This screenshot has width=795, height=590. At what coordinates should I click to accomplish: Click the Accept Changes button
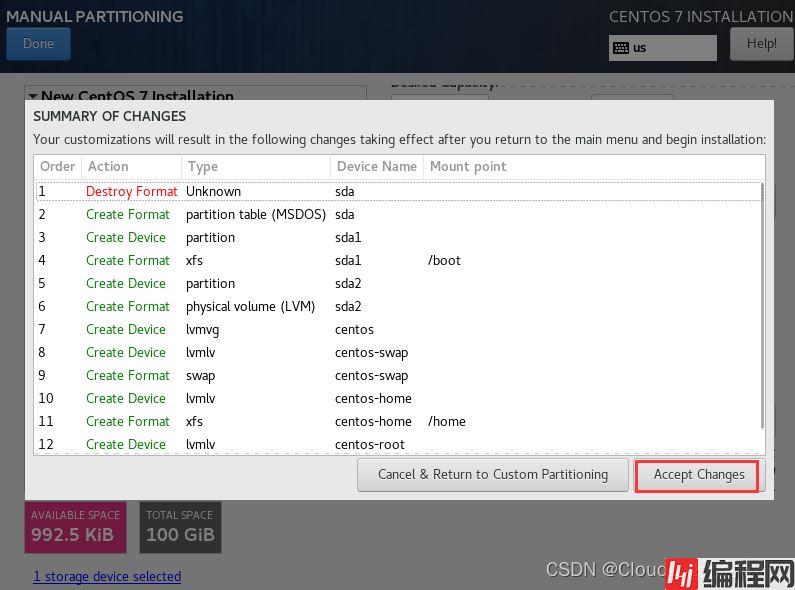[x=698, y=475]
